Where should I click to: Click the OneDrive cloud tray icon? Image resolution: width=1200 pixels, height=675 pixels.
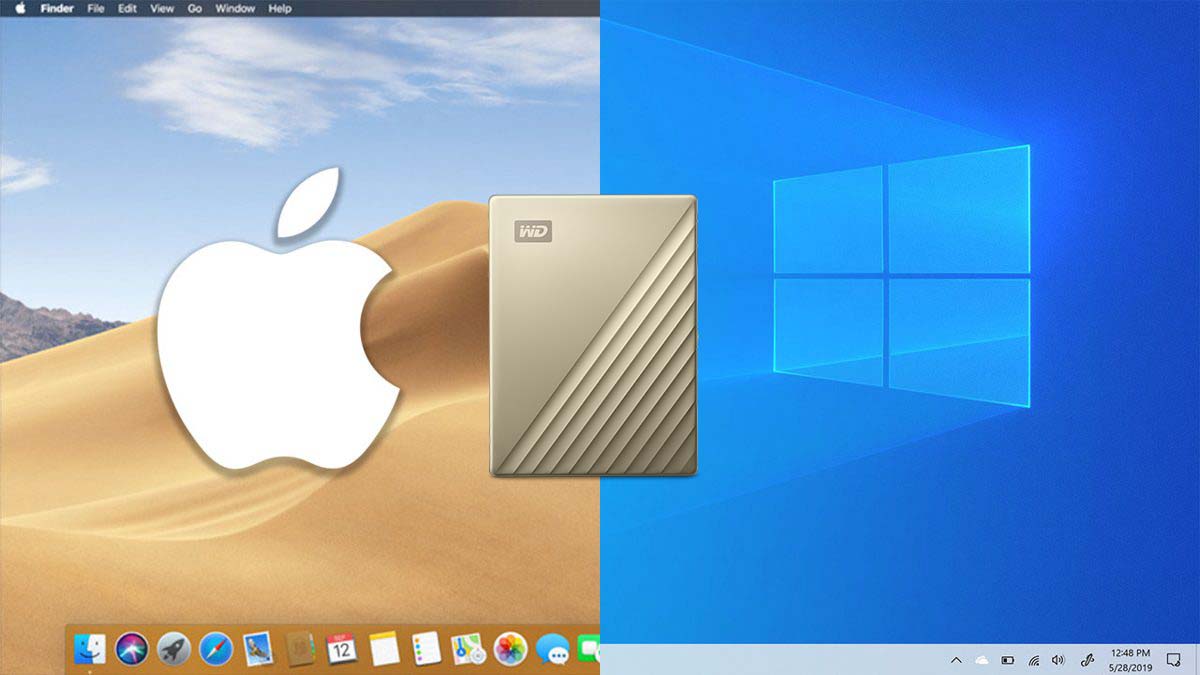pos(982,660)
